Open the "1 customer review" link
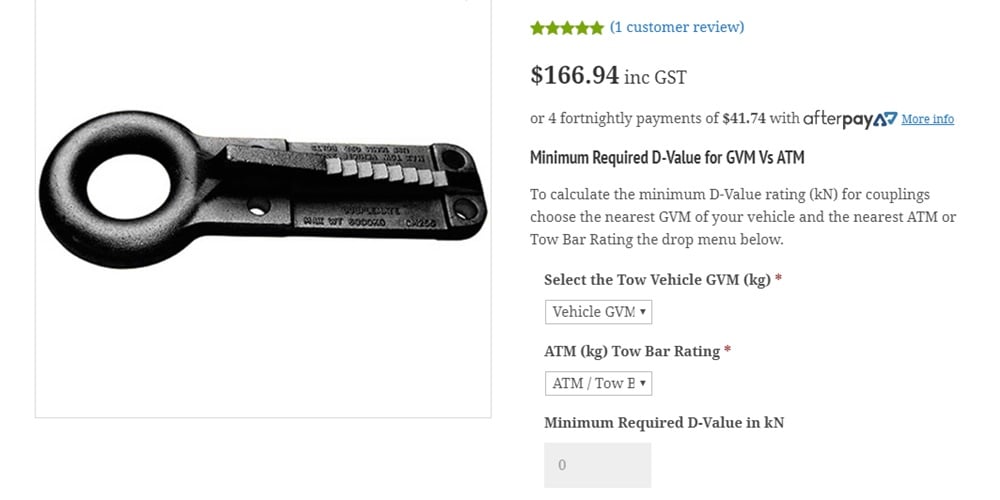Image resolution: width=1000 pixels, height=500 pixels. point(677,27)
